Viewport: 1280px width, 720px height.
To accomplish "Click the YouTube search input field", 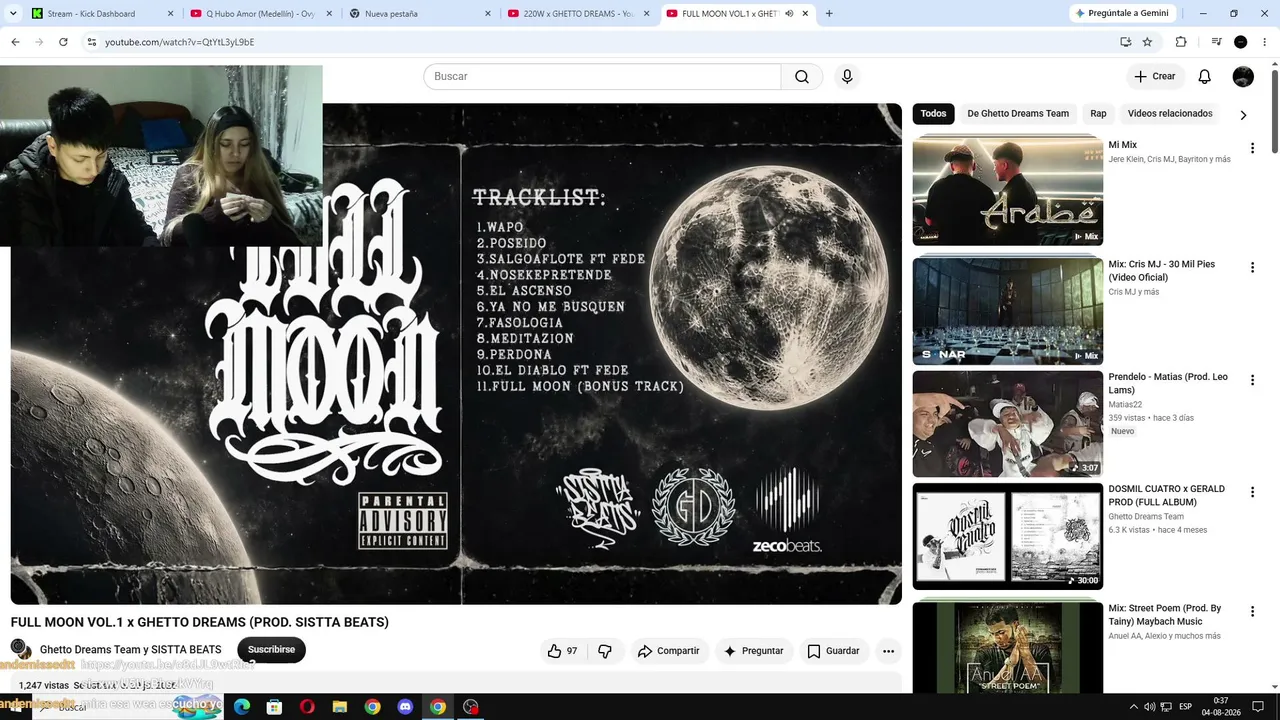I will (602, 77).
